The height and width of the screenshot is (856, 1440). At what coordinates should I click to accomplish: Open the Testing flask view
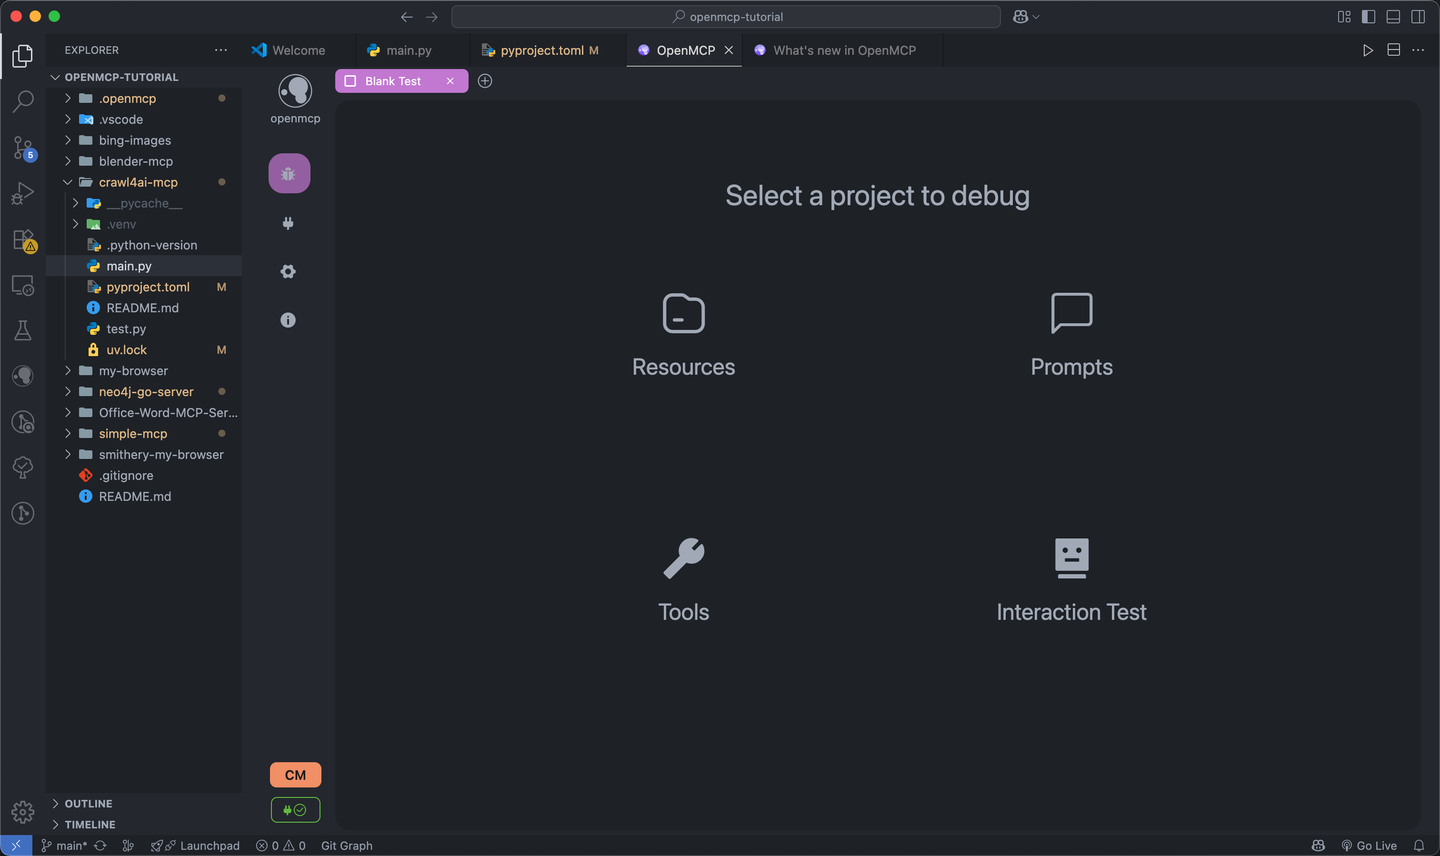23,331
